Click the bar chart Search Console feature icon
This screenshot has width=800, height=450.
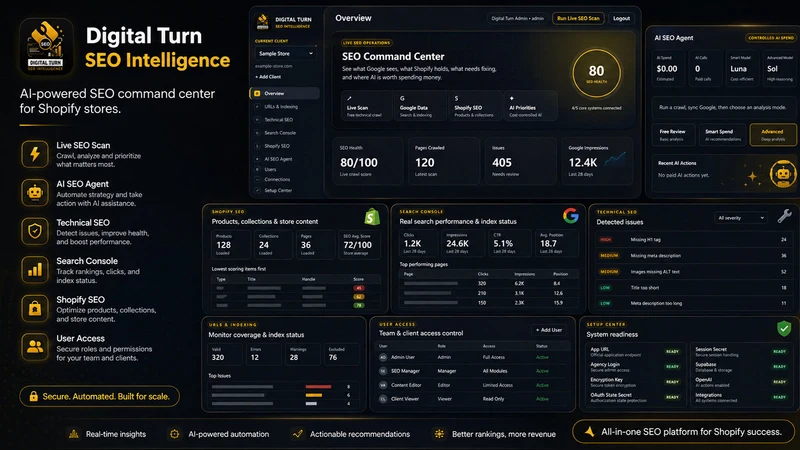click(35, 269)
